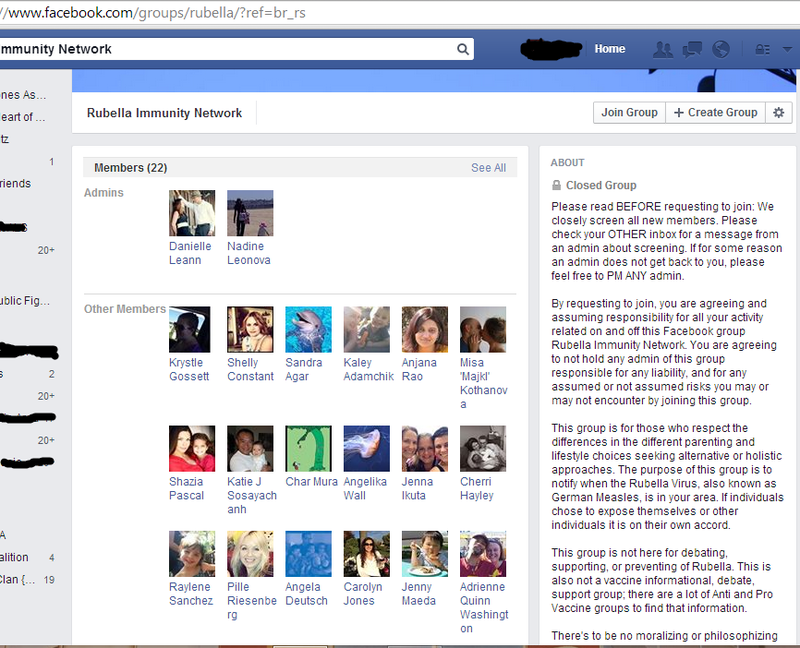Open the friend requests icon
Image resolution: width=800 pixels, height=648 pixels.
(663, 49)
